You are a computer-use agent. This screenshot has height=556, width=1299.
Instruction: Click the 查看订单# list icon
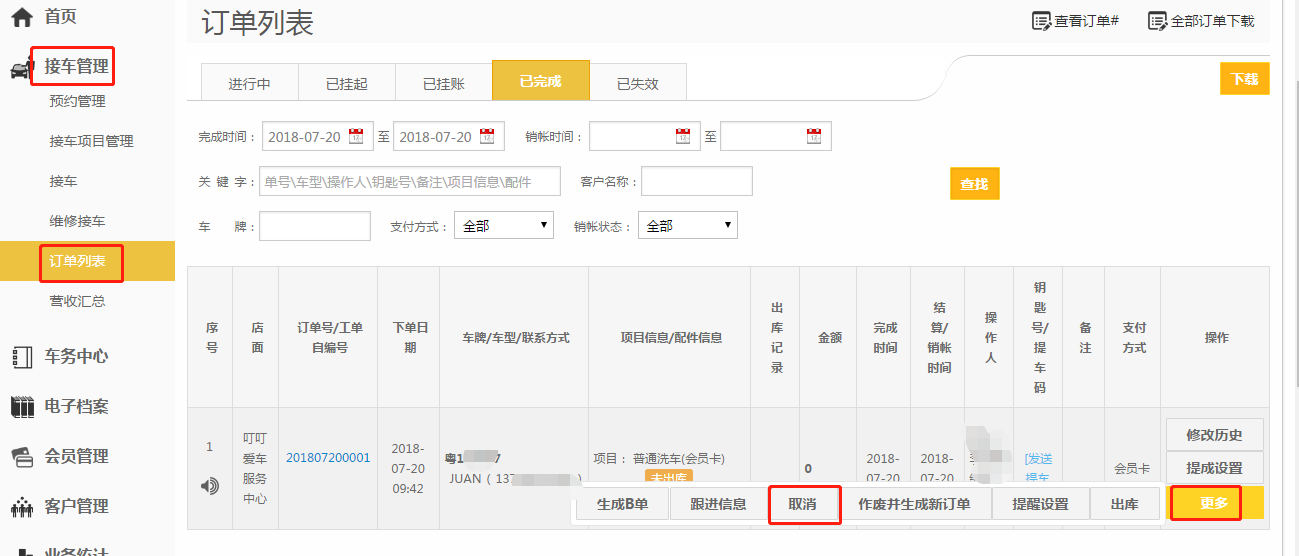[1041, 21]
